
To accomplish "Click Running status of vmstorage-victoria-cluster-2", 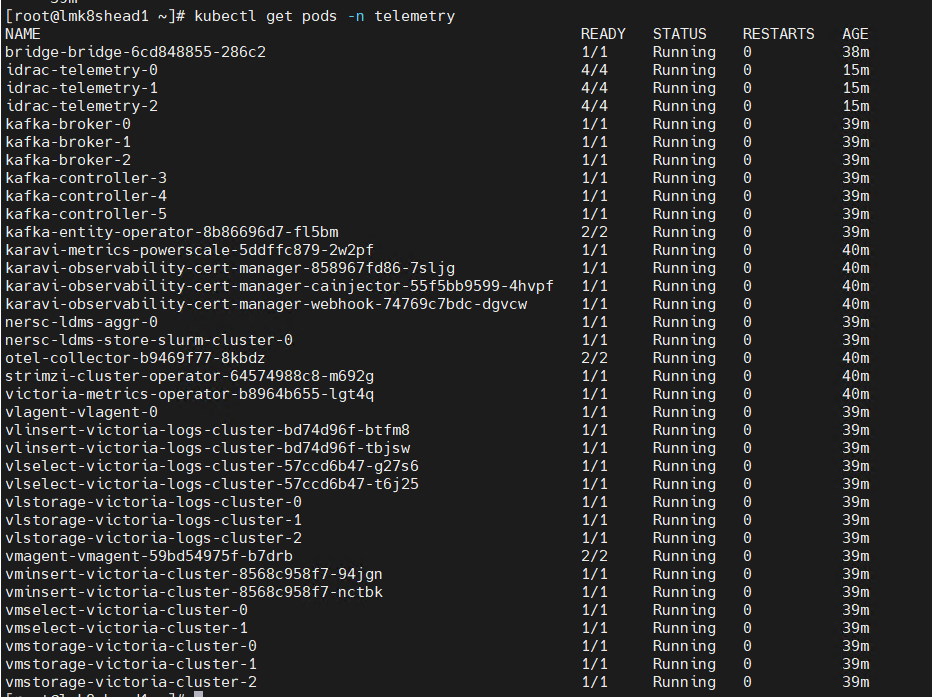I will (x=684, y=682).
